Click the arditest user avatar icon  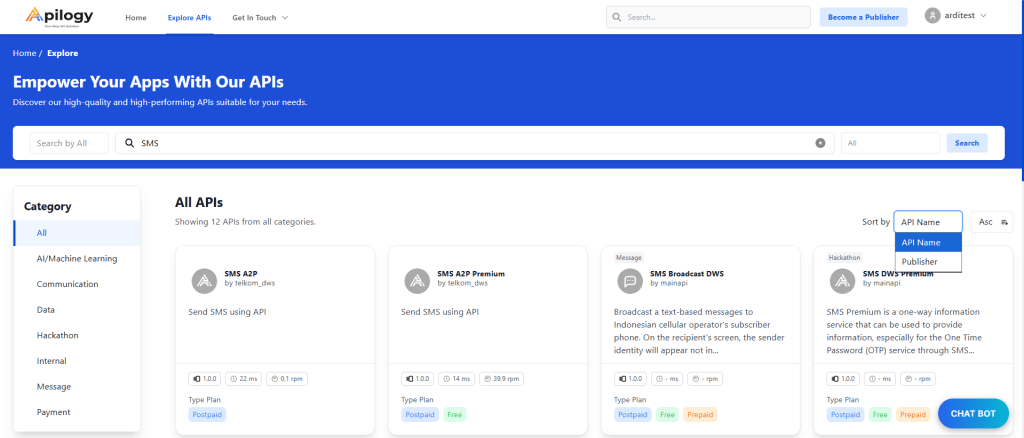[933, 16]
